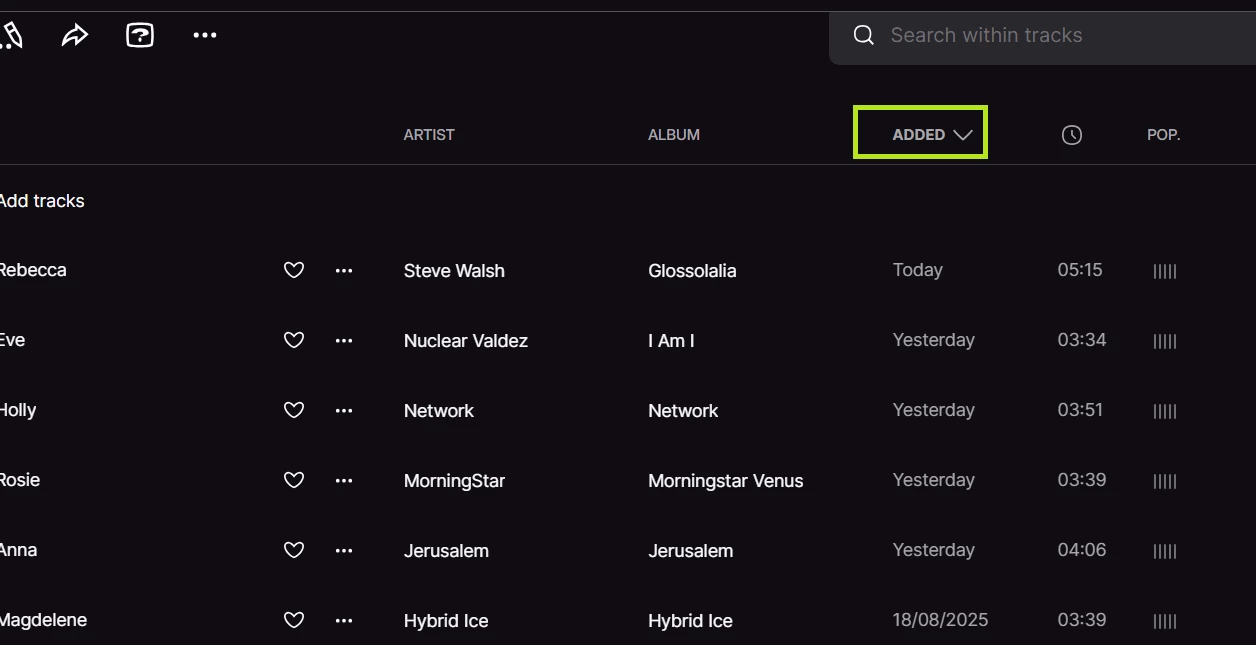Open the help question mark icon
Screen dimensions: 1256x645
140,36
